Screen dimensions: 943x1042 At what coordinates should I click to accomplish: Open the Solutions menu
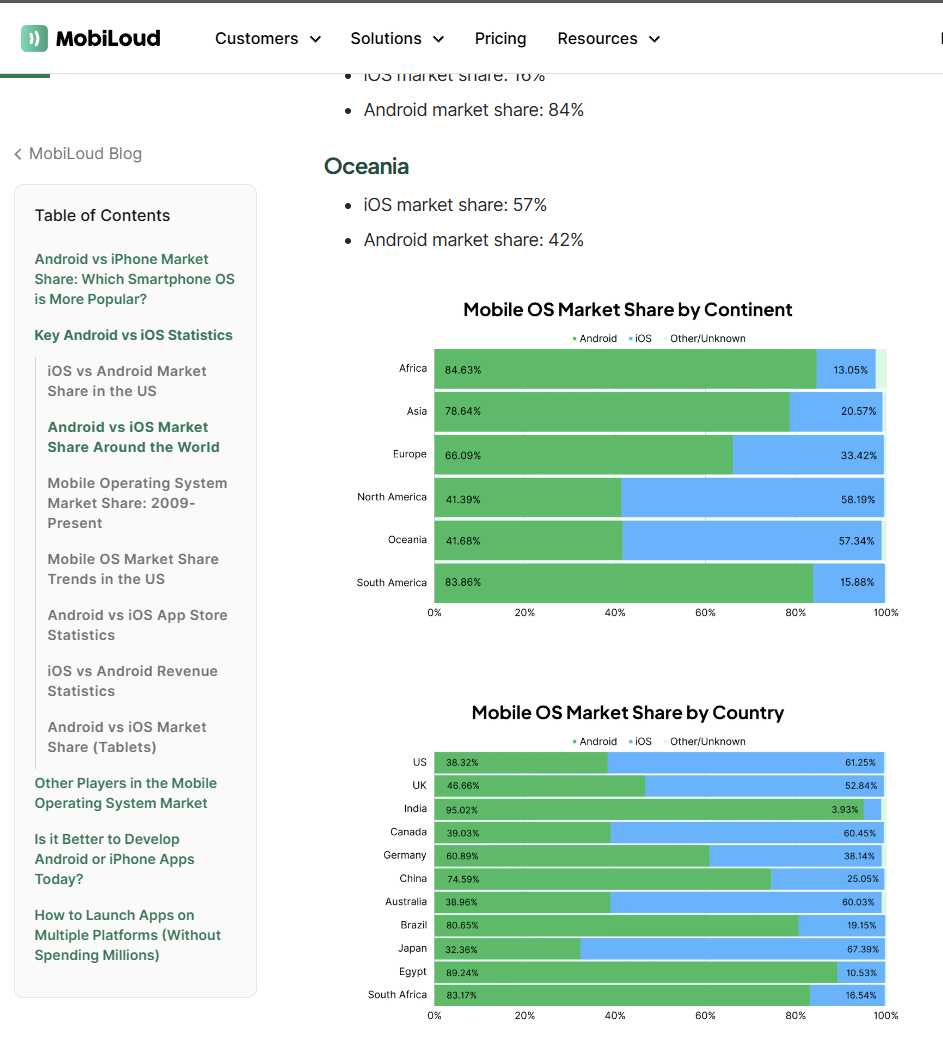coord(386,39)
